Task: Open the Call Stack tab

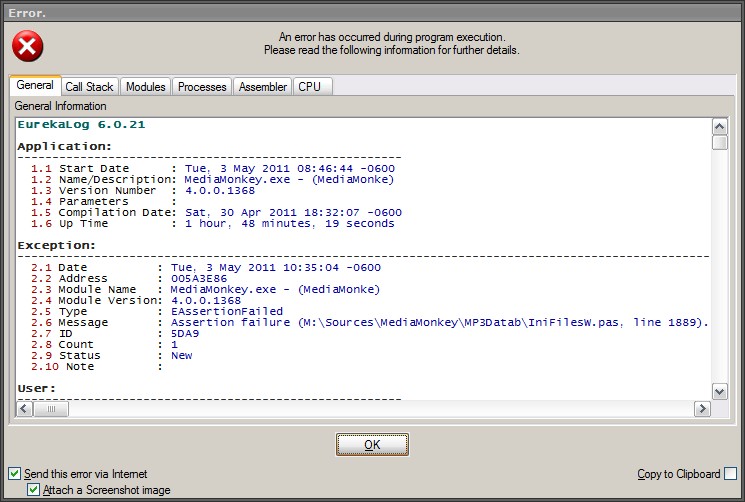Action: point(89,87)
